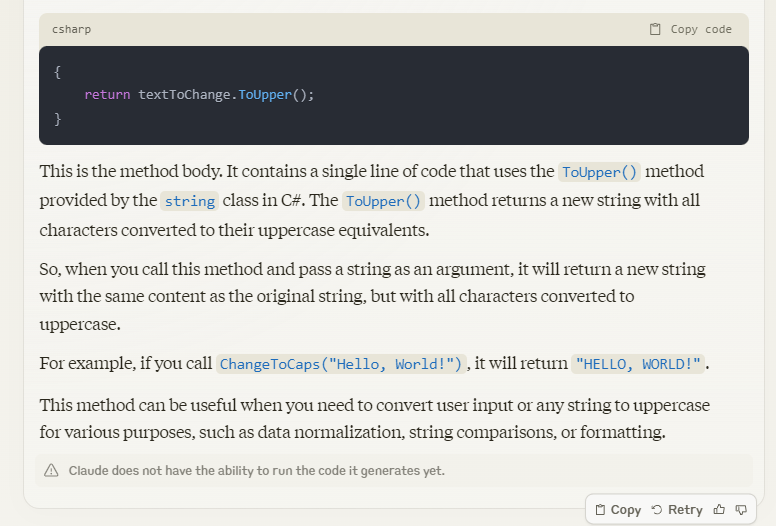Retry generating the response
The width and height of the screenshot is (776, 526).
tap(677, 510)
